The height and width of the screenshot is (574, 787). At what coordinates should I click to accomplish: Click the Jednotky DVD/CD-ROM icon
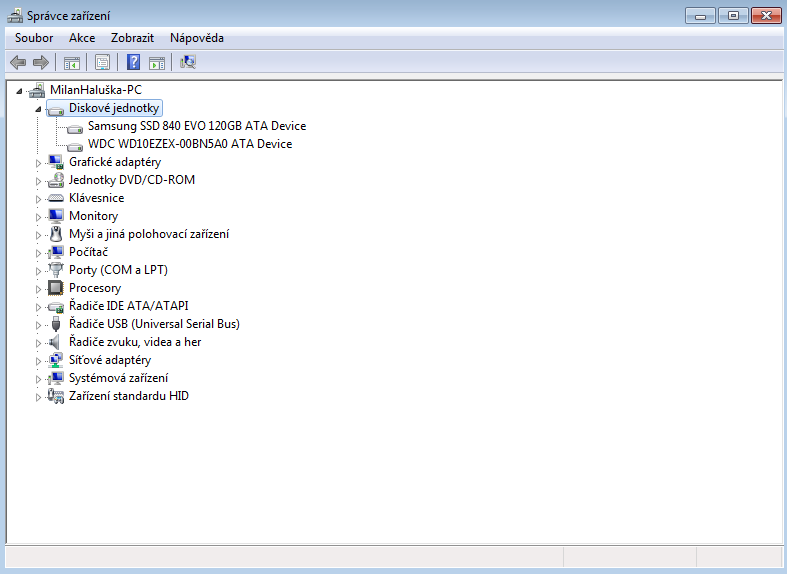[x=56, y=180]
